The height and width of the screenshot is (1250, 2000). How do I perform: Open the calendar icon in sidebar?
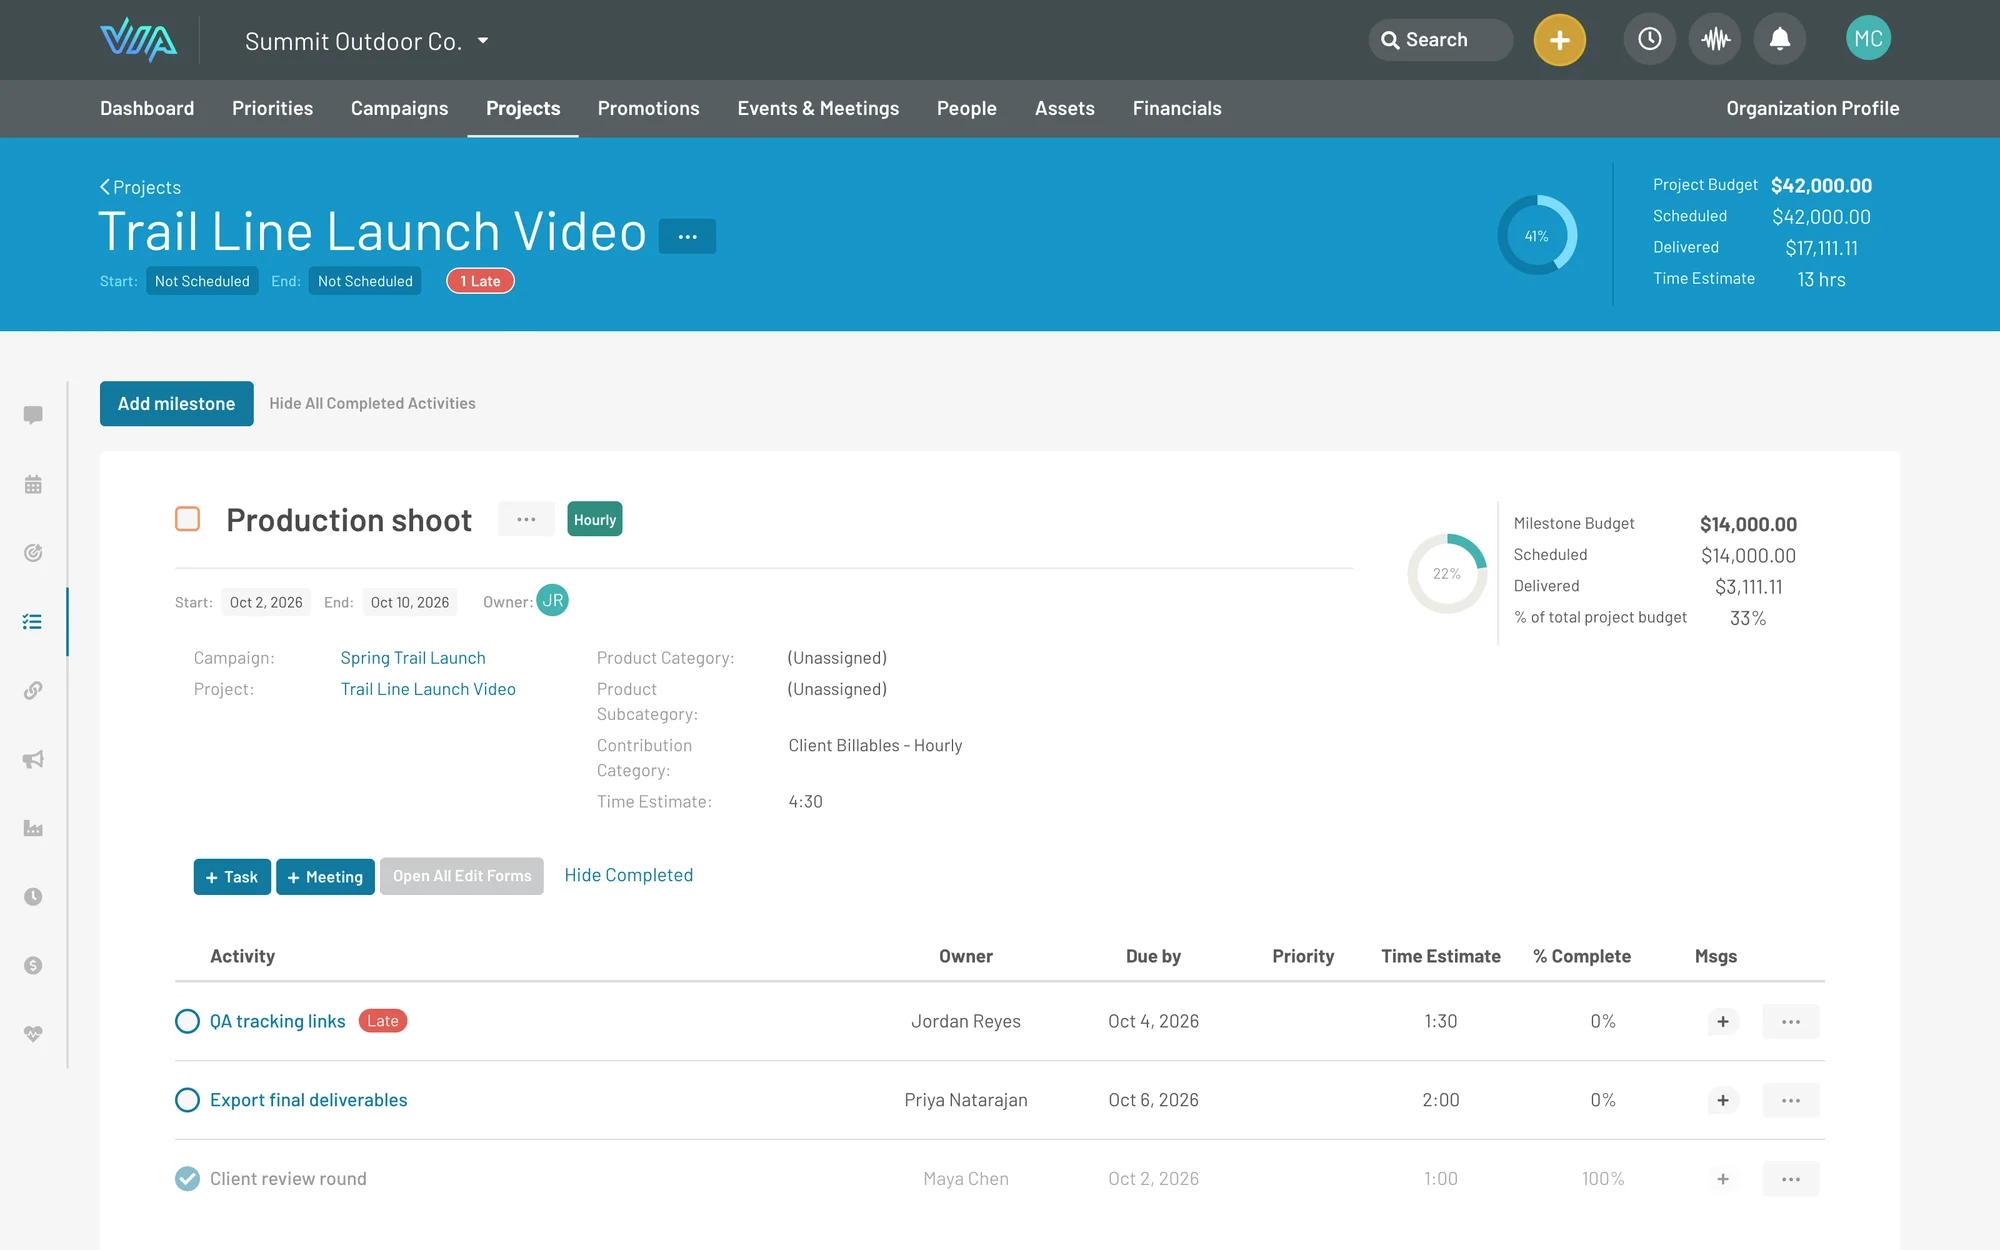coord(33,484)
